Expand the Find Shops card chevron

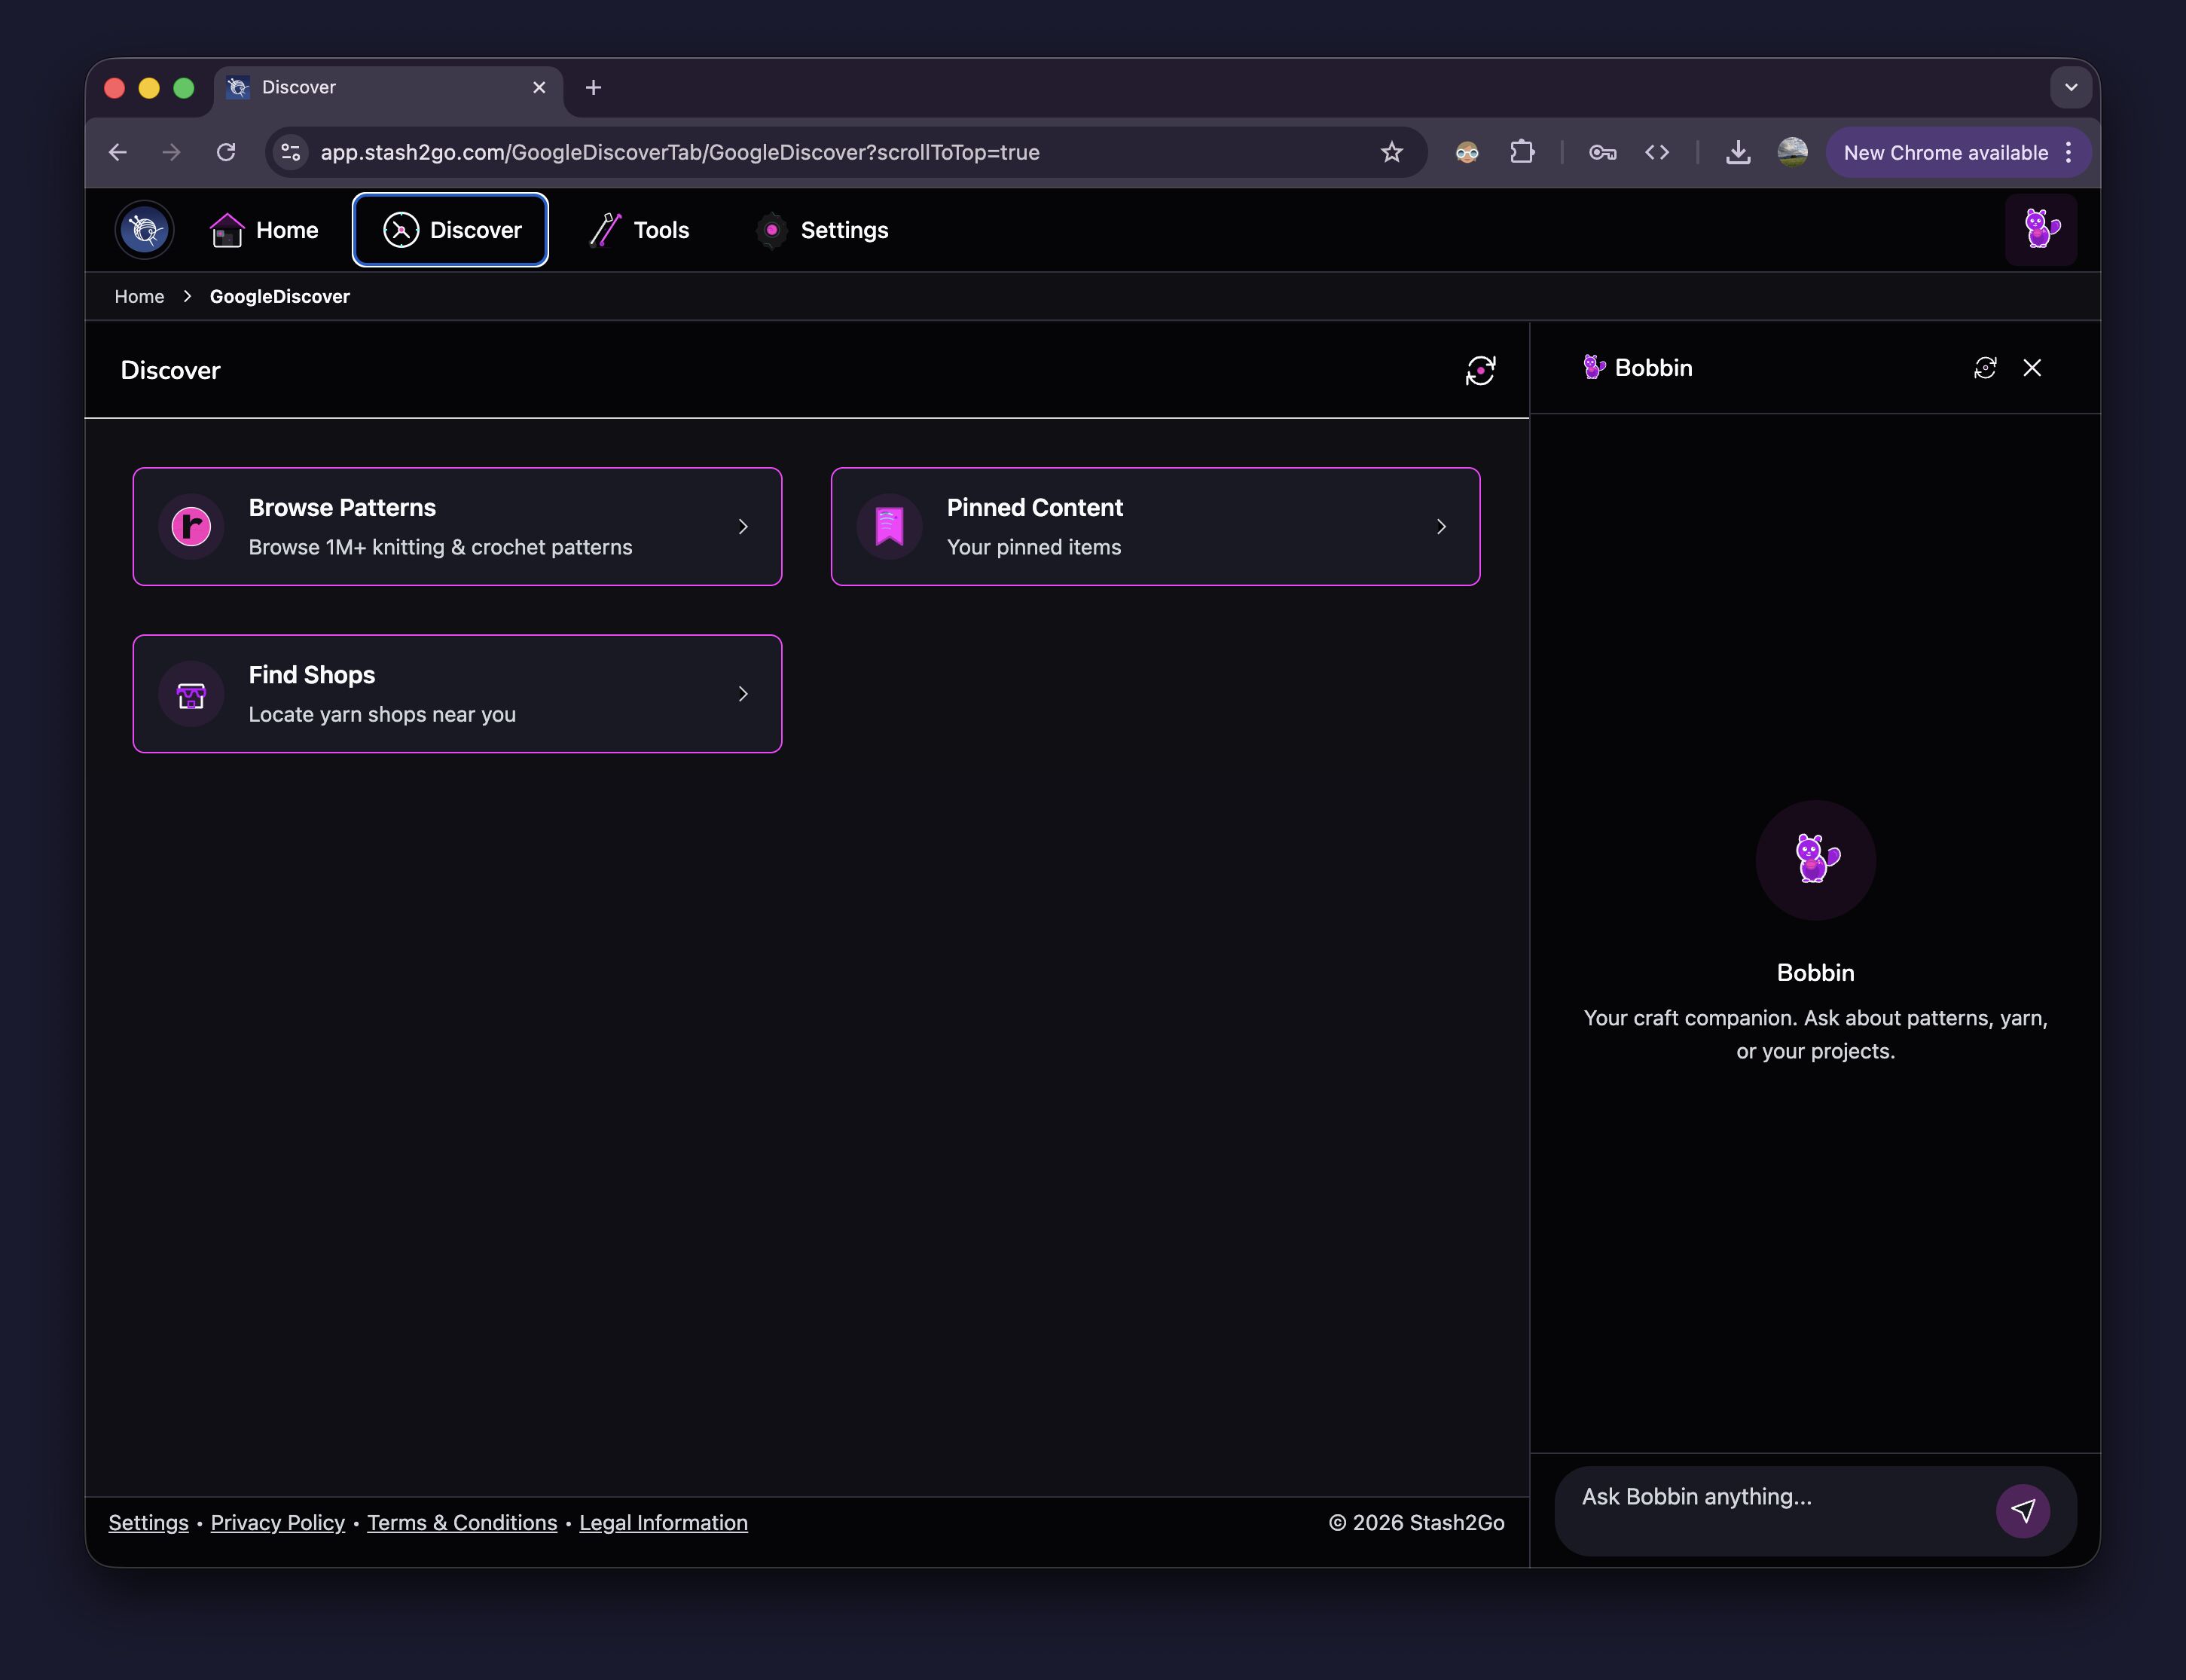pyautogui.click(x=744, y=693)
